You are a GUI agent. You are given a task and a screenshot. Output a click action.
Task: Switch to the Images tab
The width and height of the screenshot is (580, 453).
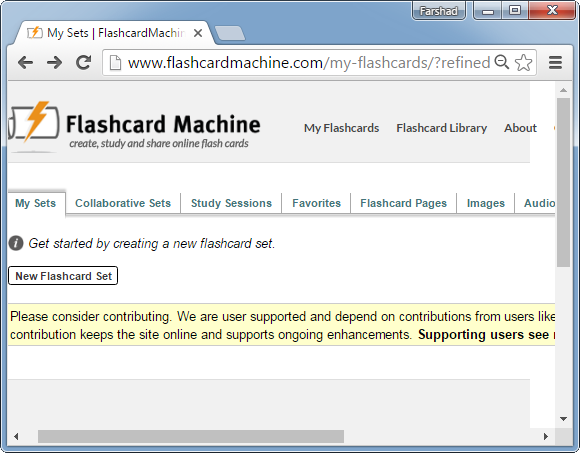point(486,203)
